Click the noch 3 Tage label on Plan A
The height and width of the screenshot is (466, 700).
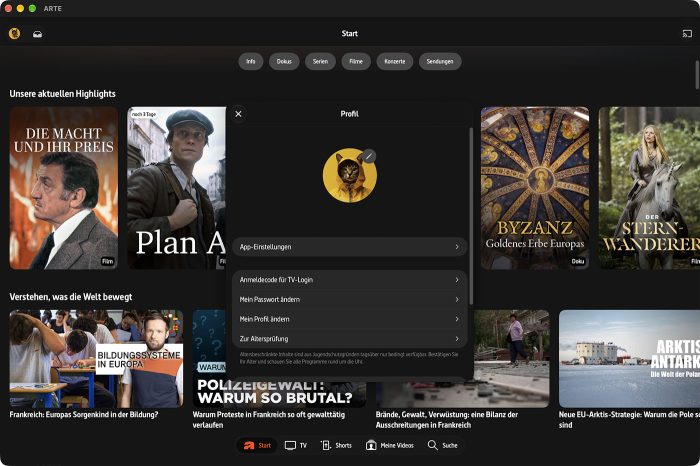(x=144, y=114)
